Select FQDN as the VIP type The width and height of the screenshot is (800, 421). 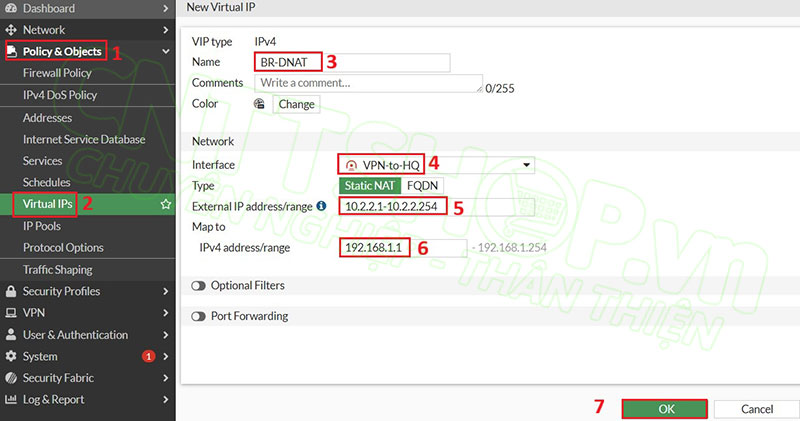pos(423,186)
